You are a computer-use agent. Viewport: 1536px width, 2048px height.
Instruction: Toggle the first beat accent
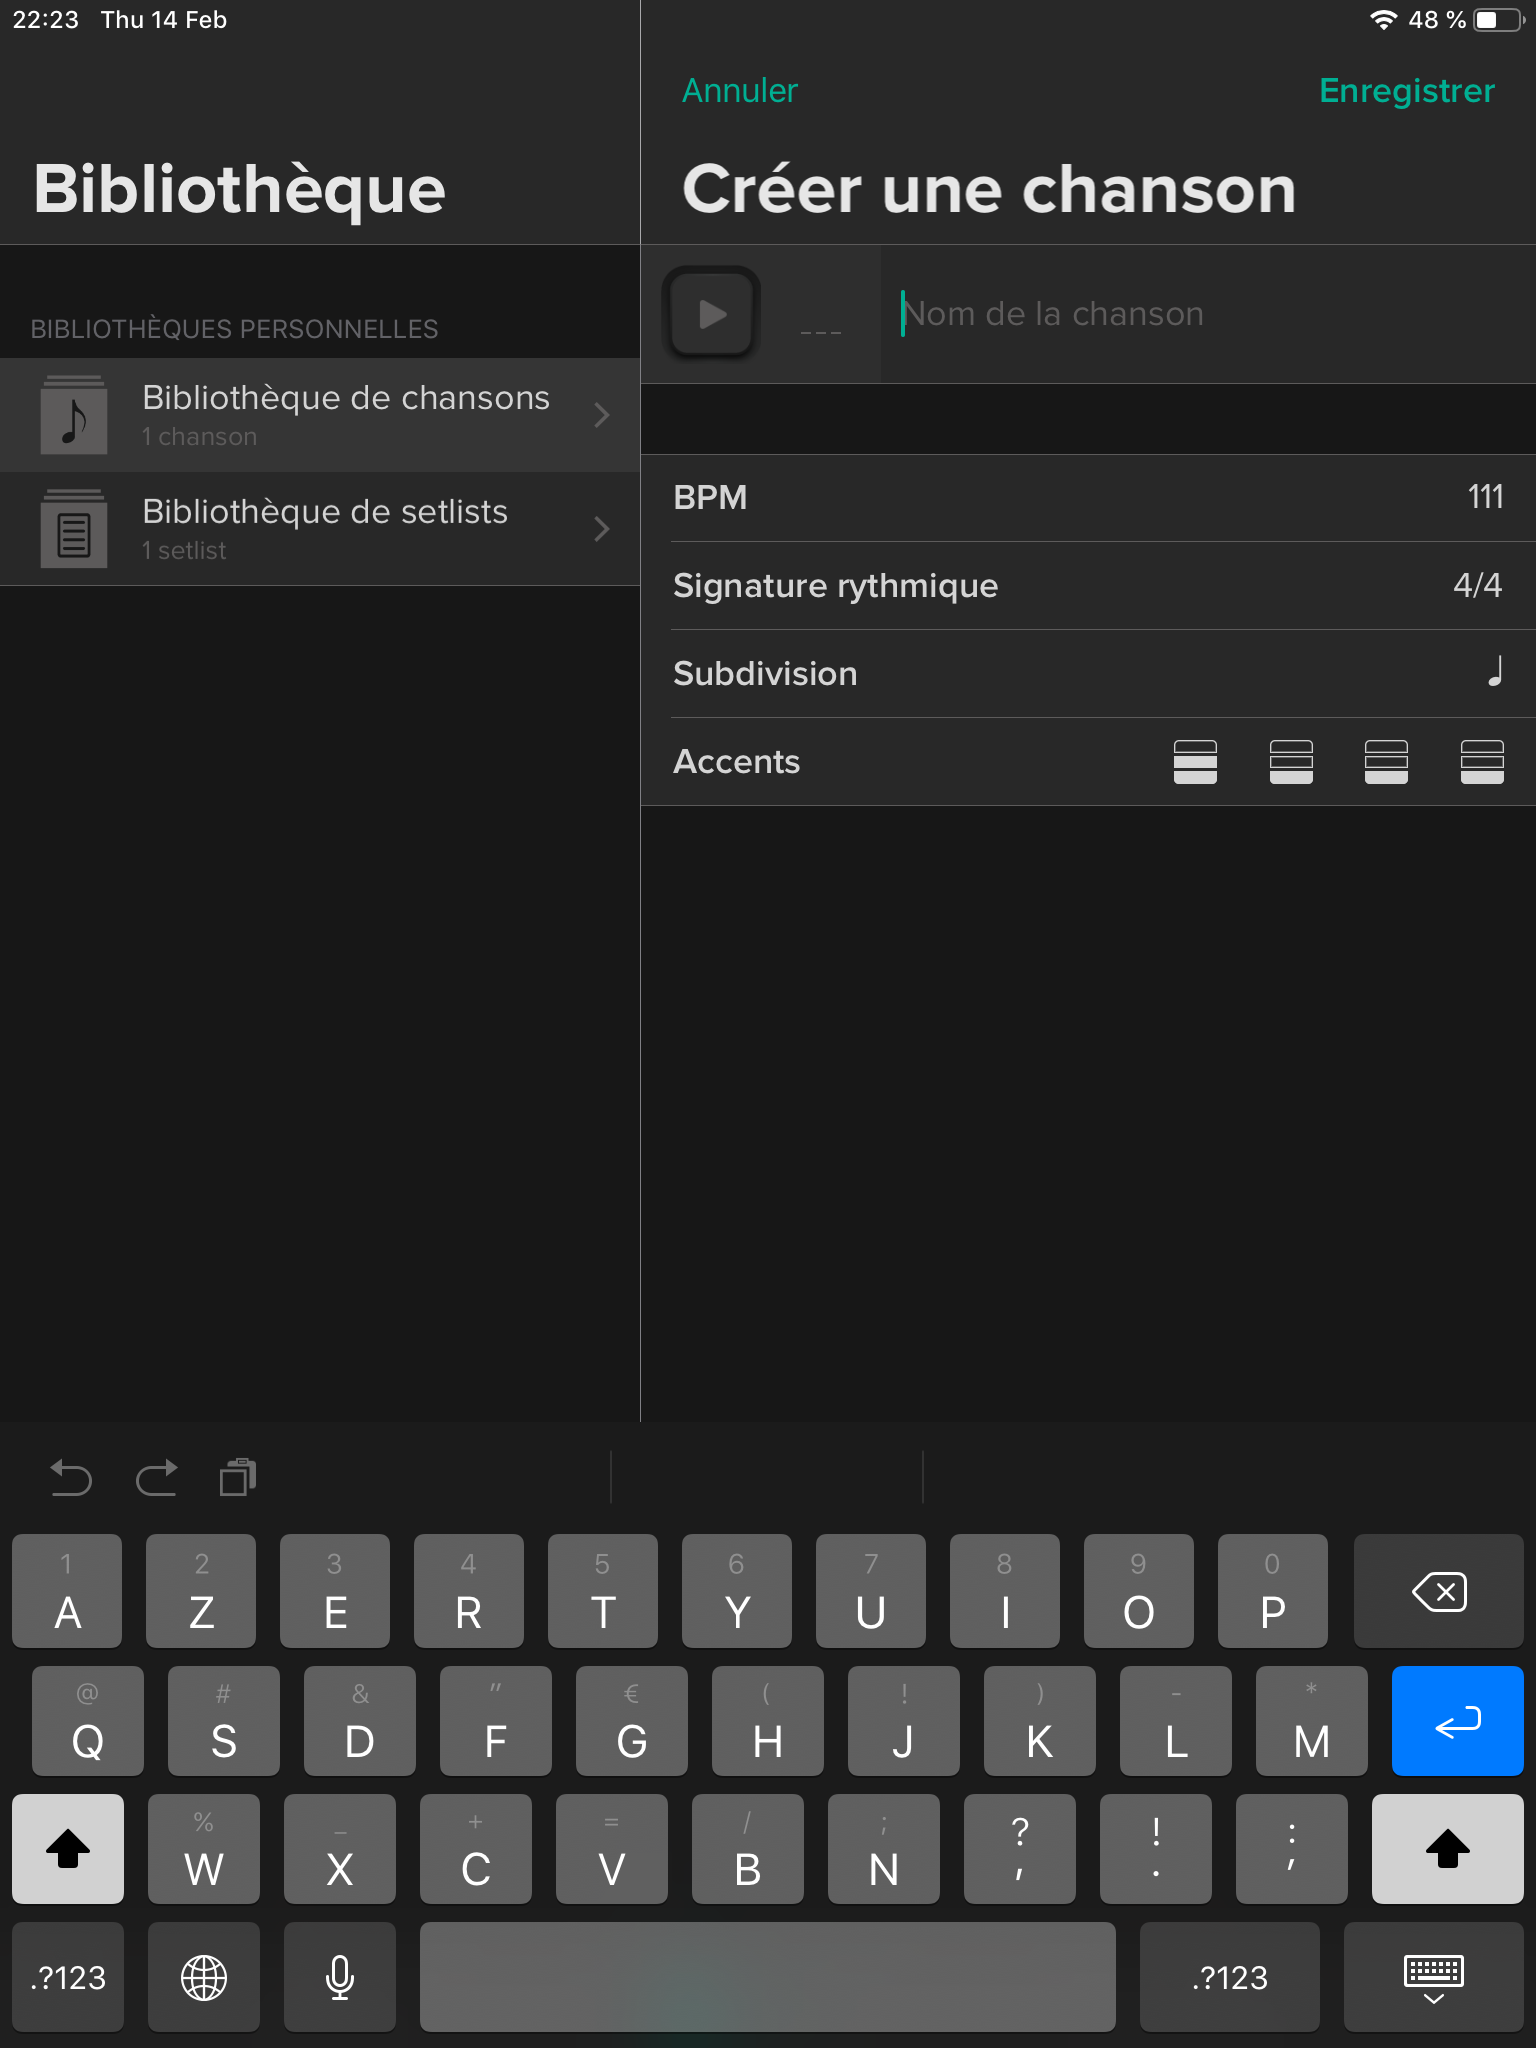(x=1195, y=762)
